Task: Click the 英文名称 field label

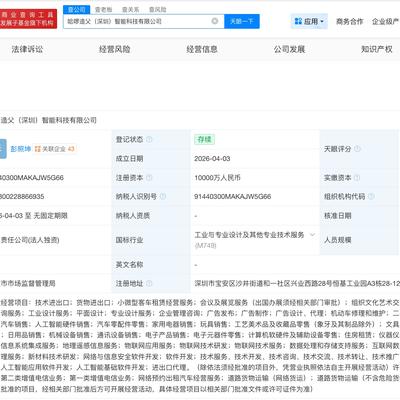Action: pyautogui.click(x=130, y=265)
